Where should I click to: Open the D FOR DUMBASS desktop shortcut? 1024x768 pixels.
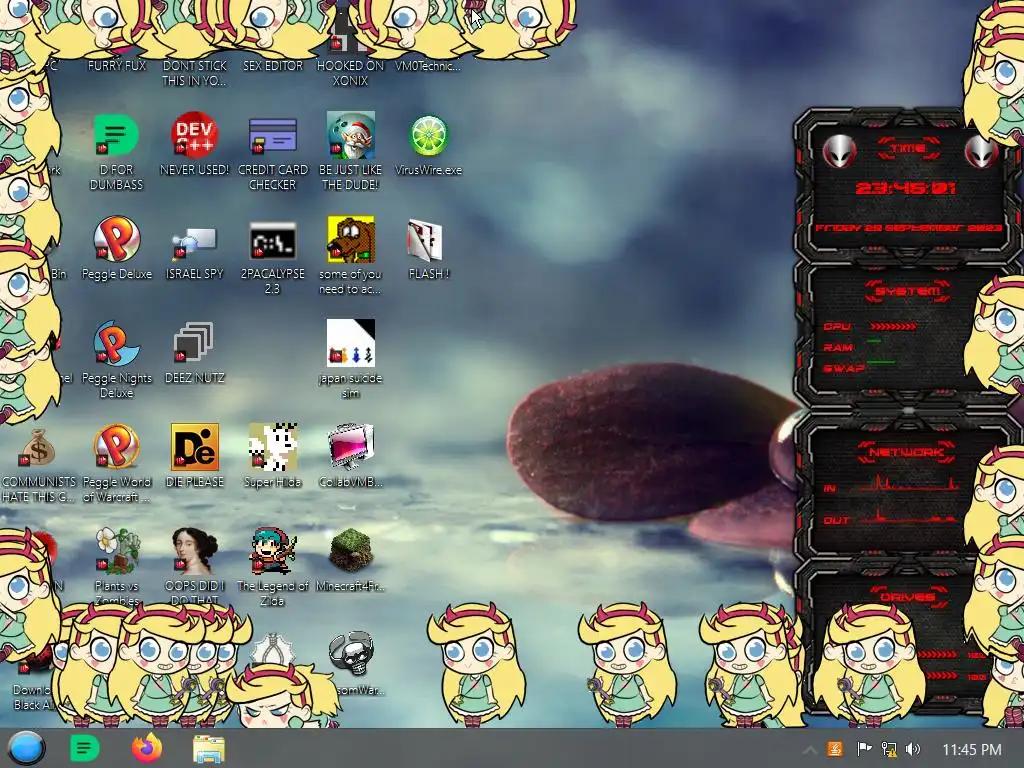116,136
